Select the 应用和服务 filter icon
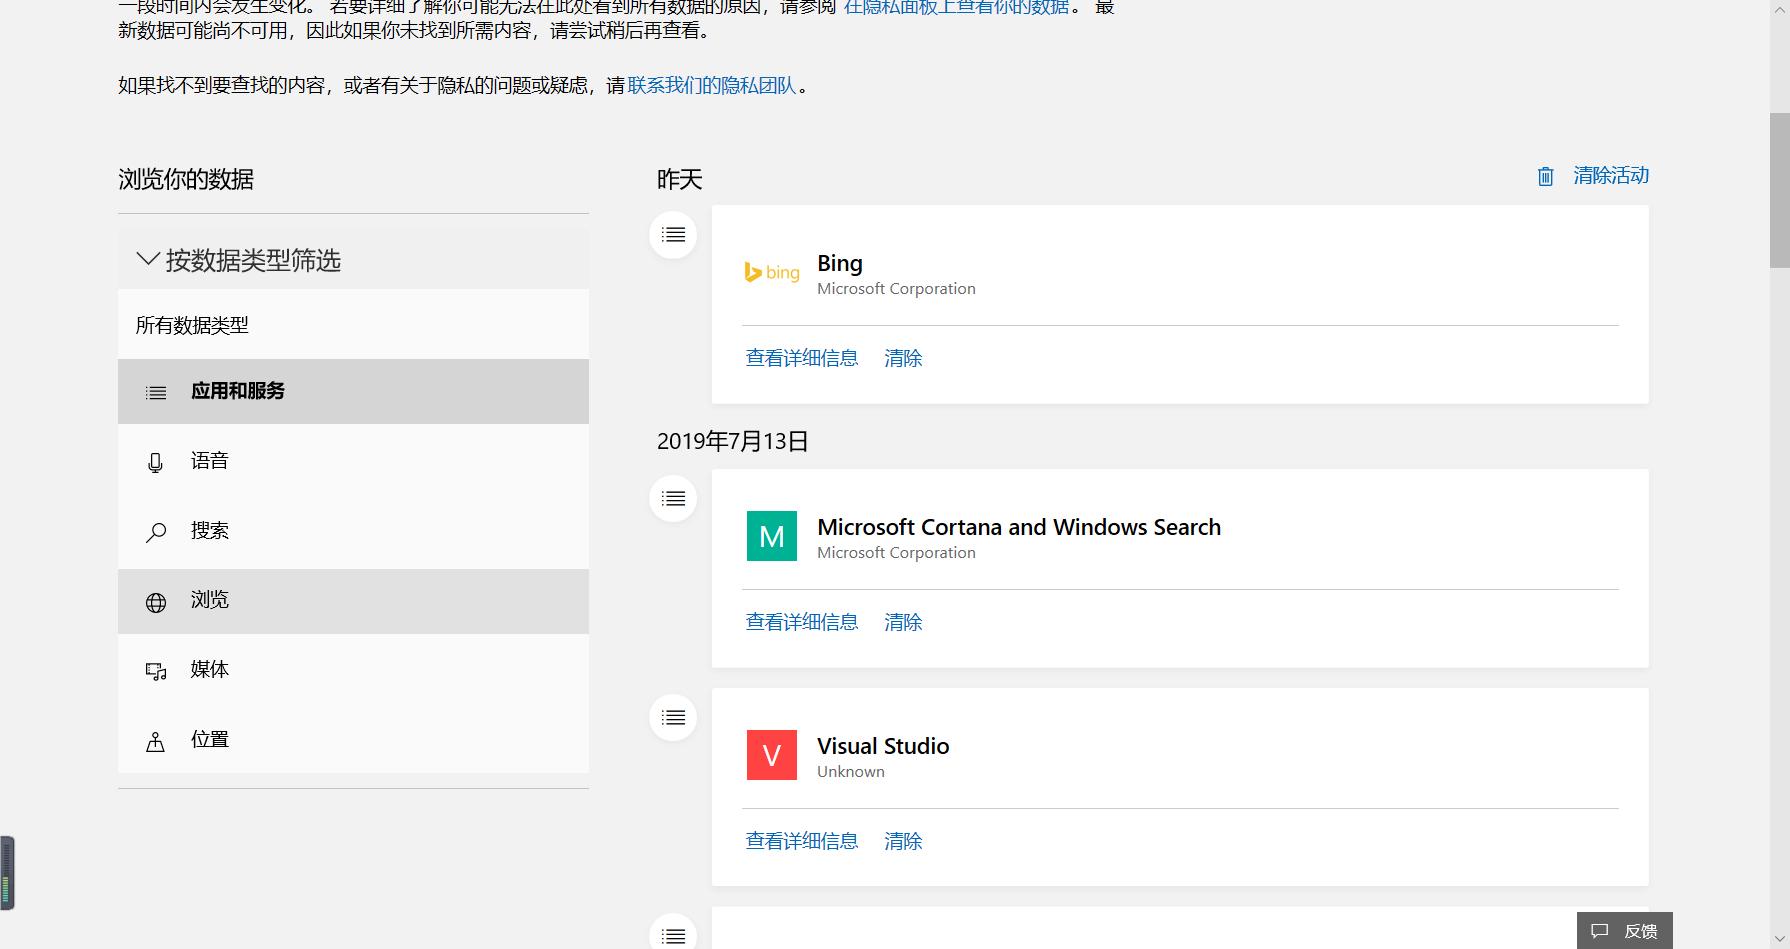 coord(156,392)
